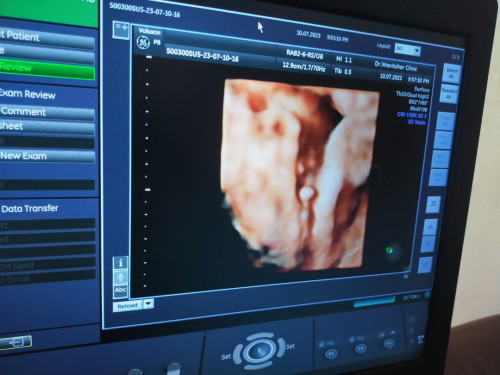The height and width of the screenshot is (375, 500).
Task: Click the top-left layout expand icon
Action: click(121, 30)
